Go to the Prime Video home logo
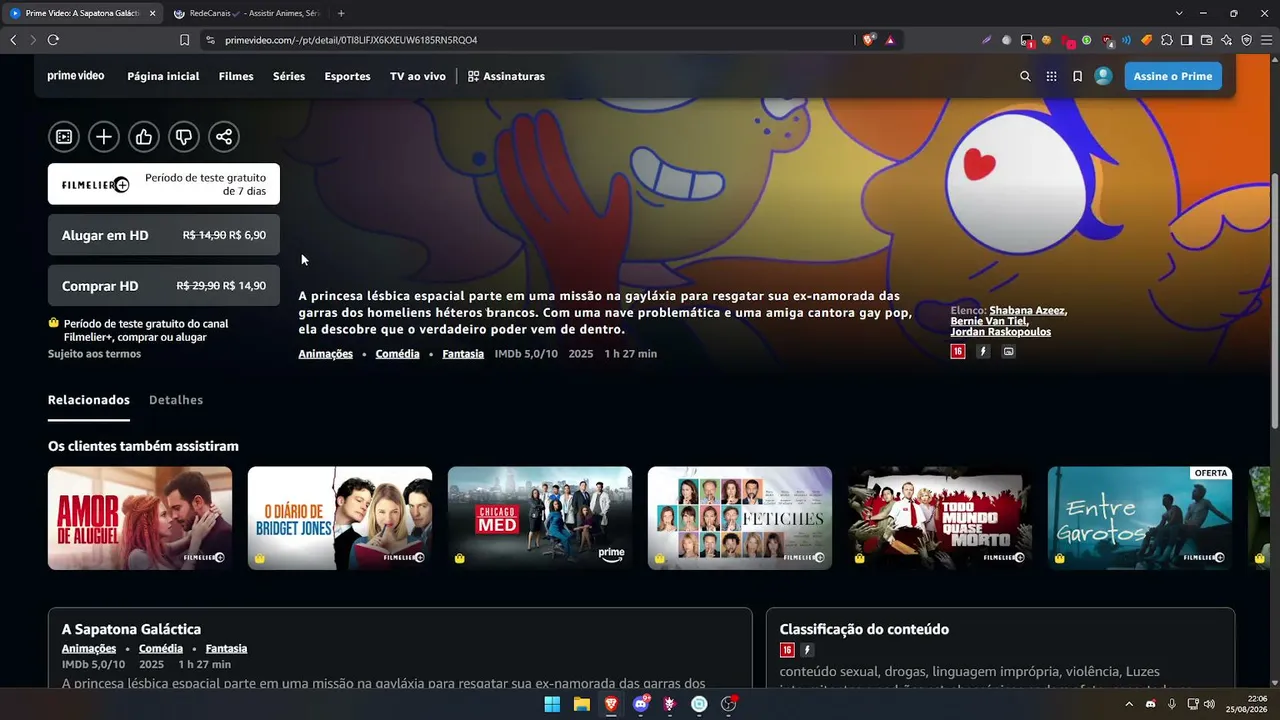This screenshot has height=720, width=1280. tap(76, 76)
